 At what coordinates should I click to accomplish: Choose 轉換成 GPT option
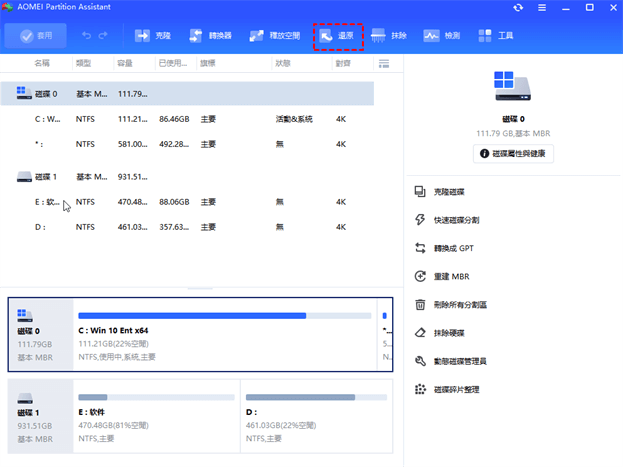pos(444,248)
